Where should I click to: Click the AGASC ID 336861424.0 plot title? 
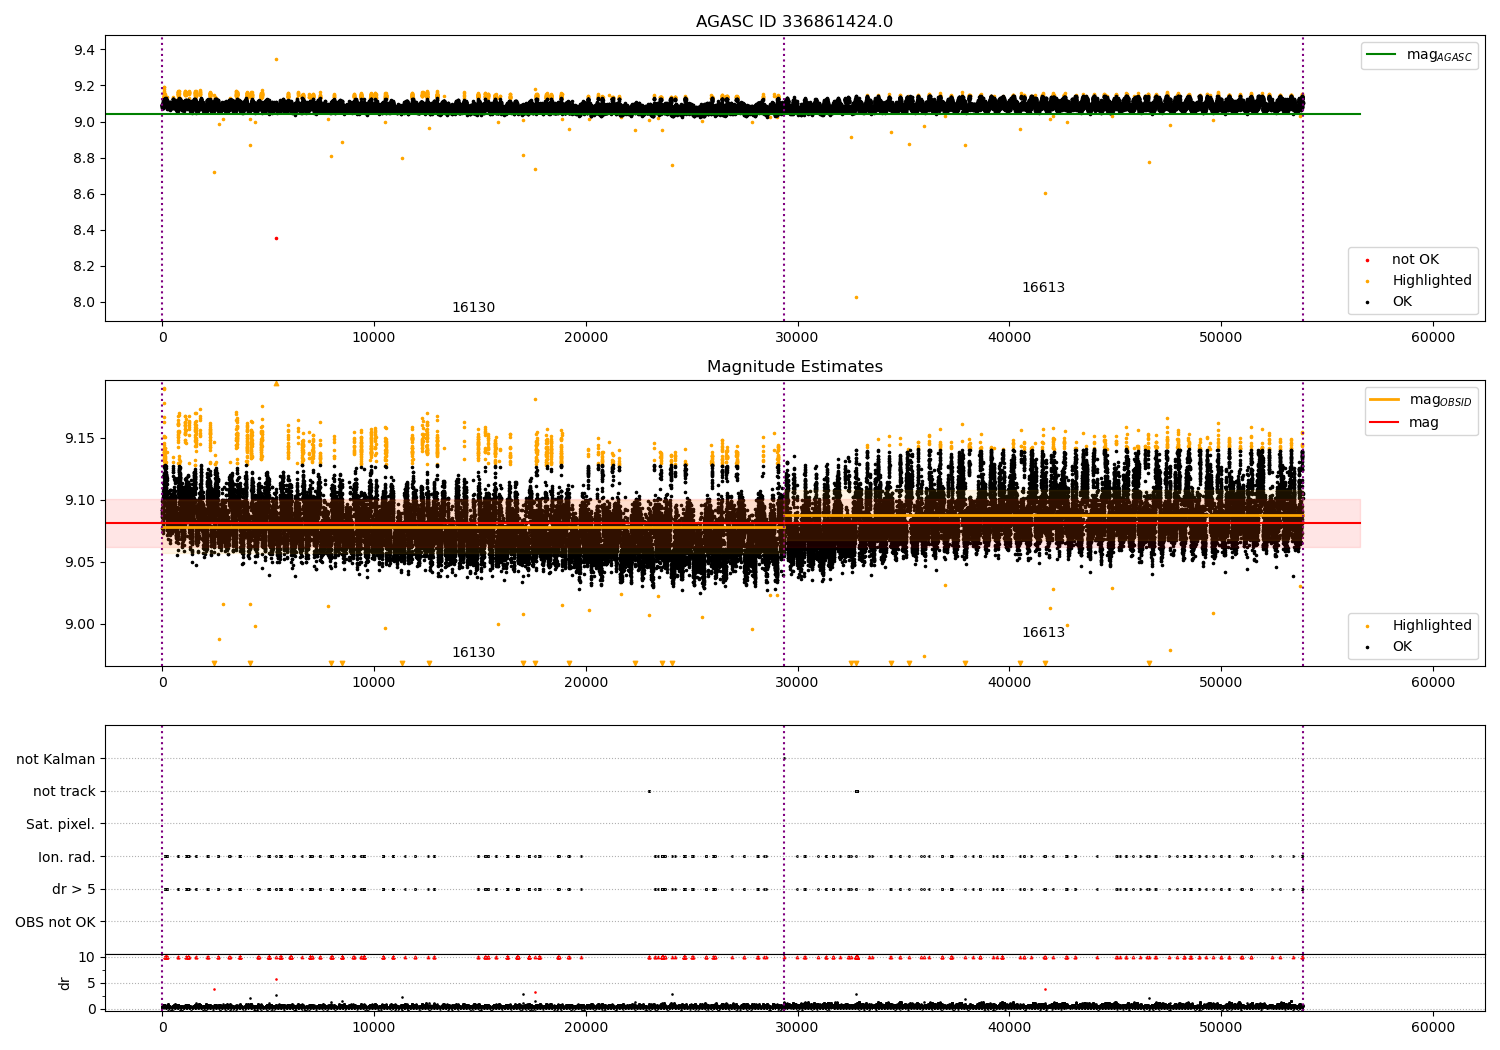tap(794, 22)
